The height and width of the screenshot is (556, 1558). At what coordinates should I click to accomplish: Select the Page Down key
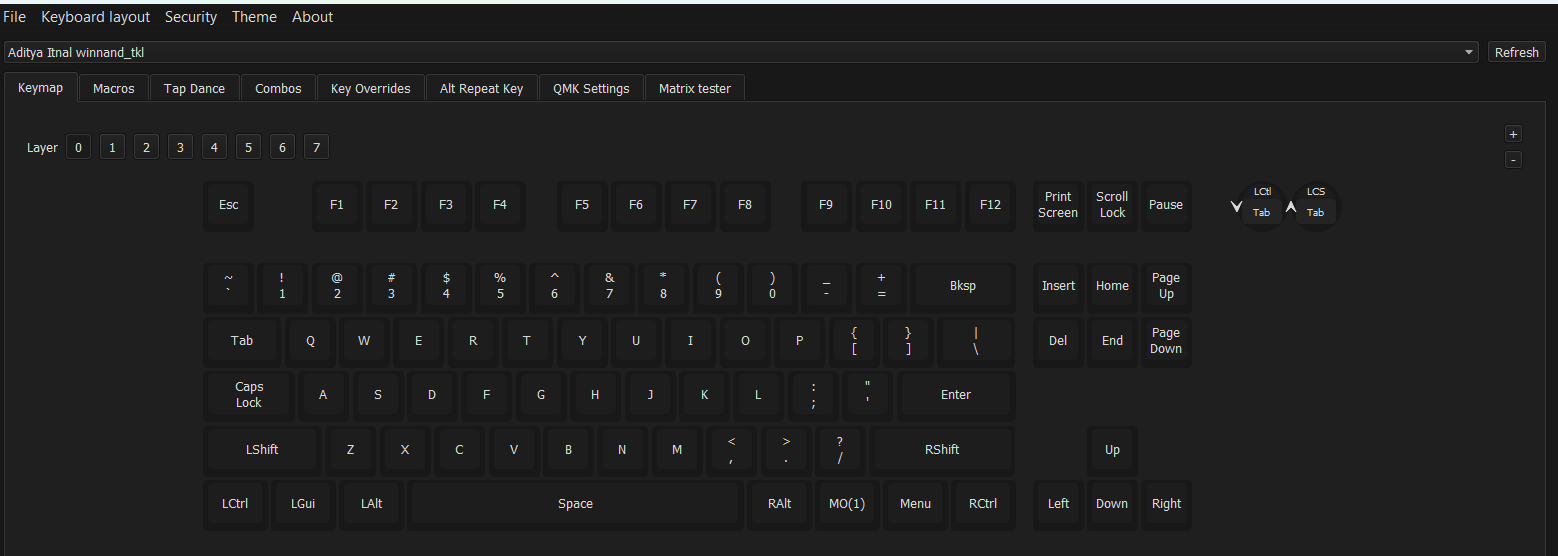pyautogui.click(x=1166, y=341)
